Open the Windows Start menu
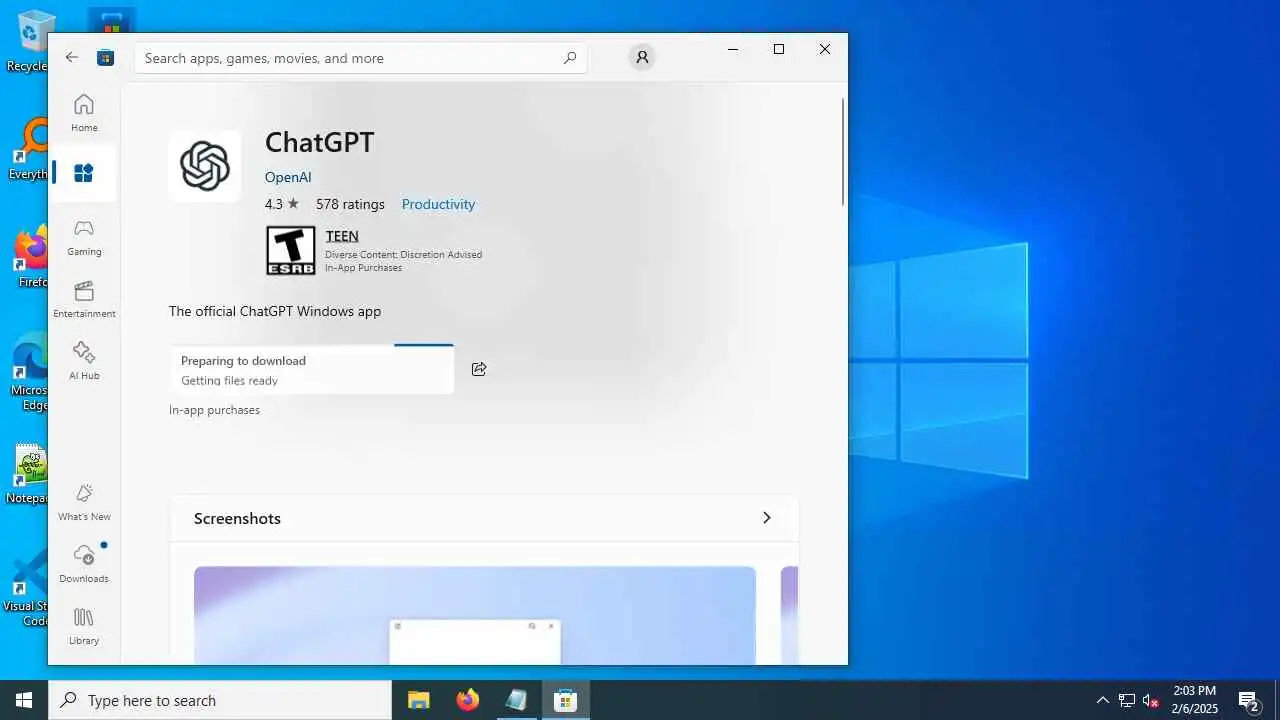This screenshot has width=1280, height=720. 24,700
